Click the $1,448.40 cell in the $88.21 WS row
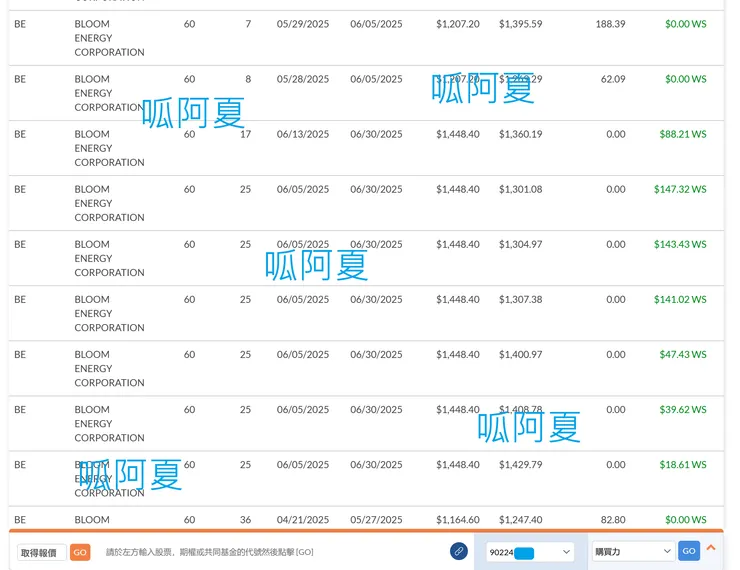The height and width of the screenshot is (570, 740). coord(457,134)
